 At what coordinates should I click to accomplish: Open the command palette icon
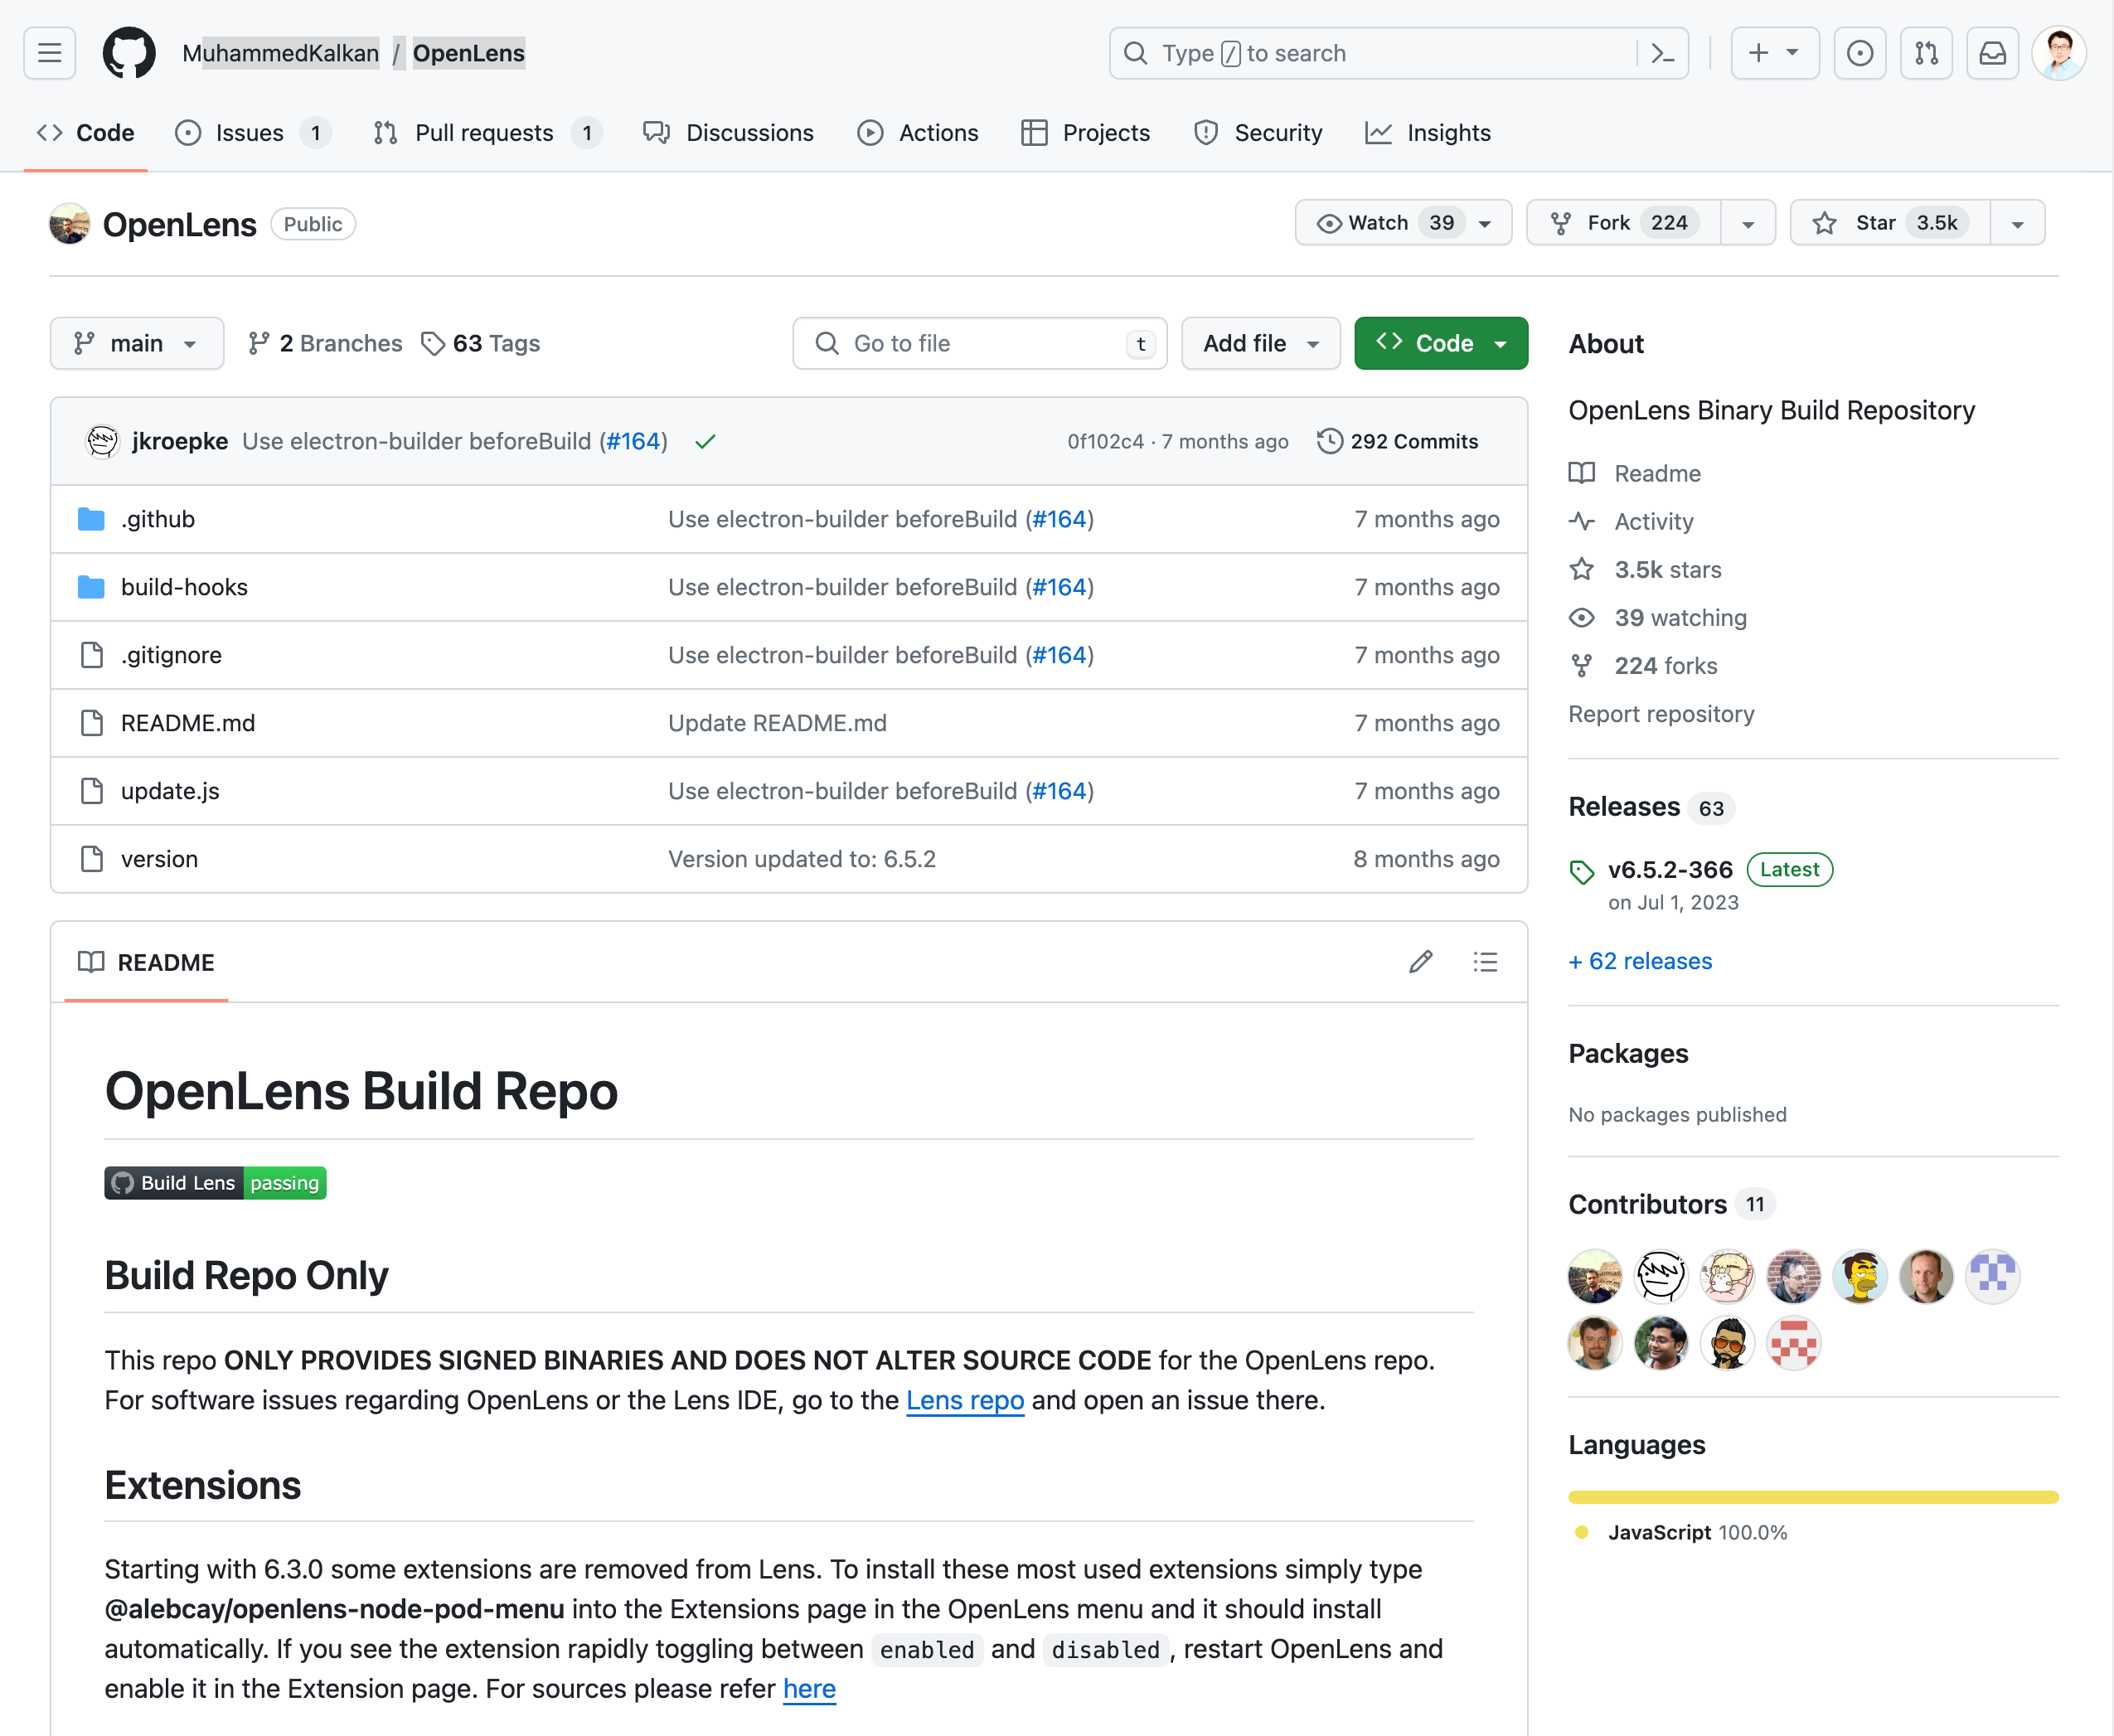tap(1662, 53)
